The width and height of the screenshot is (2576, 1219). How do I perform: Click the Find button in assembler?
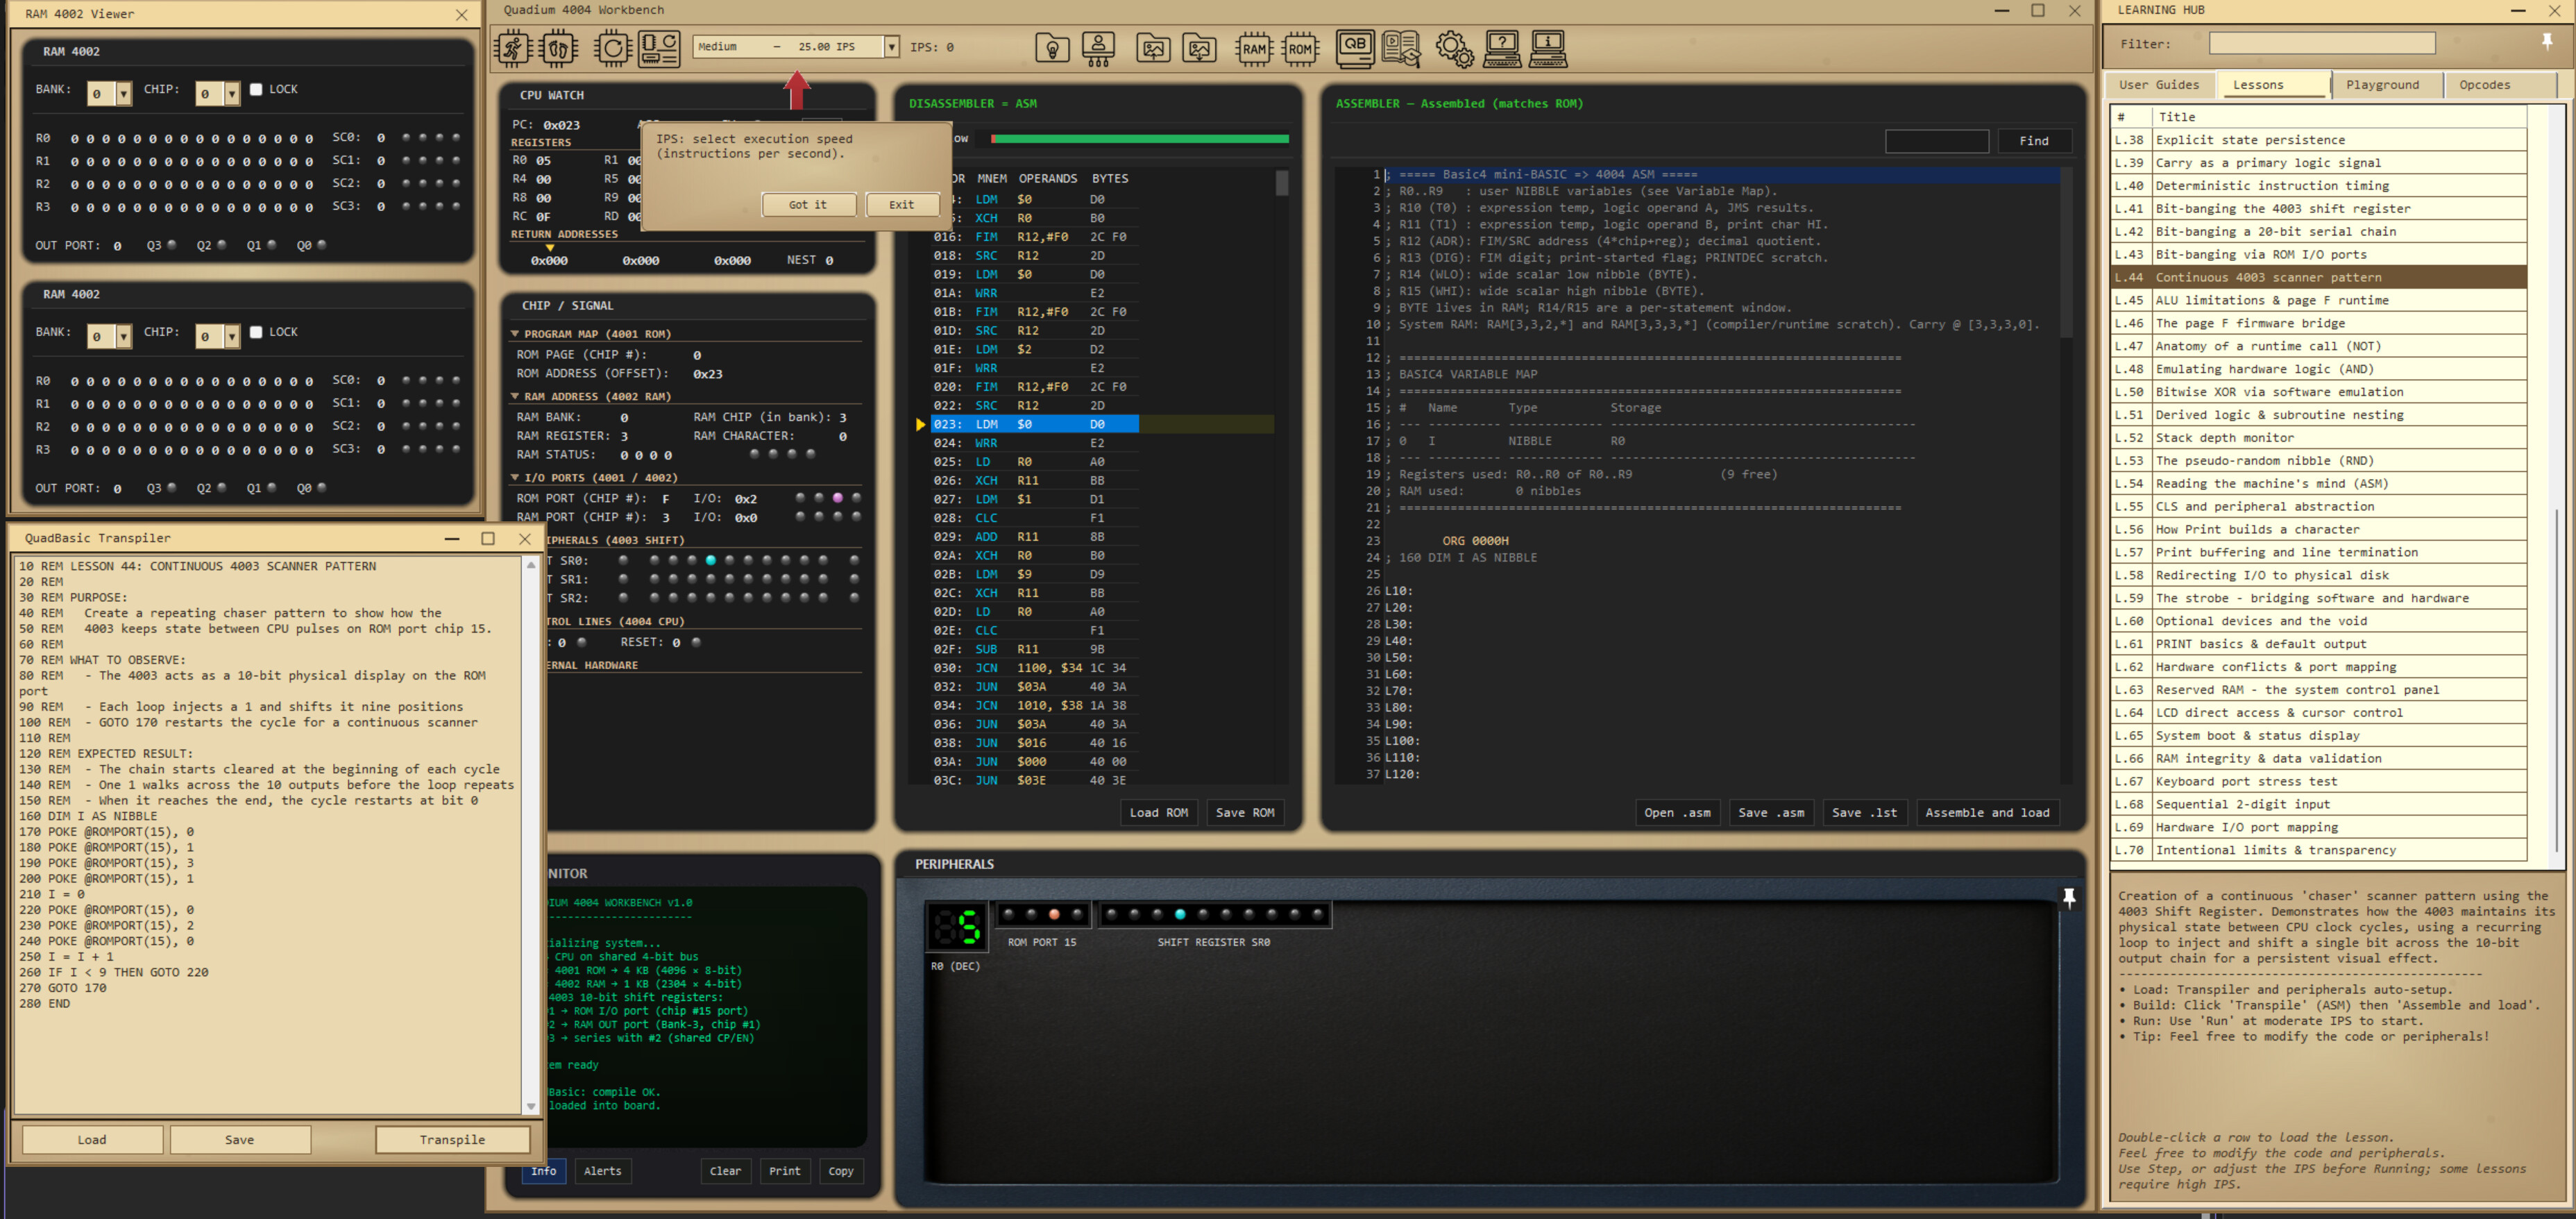click(x=2033, y=141)
